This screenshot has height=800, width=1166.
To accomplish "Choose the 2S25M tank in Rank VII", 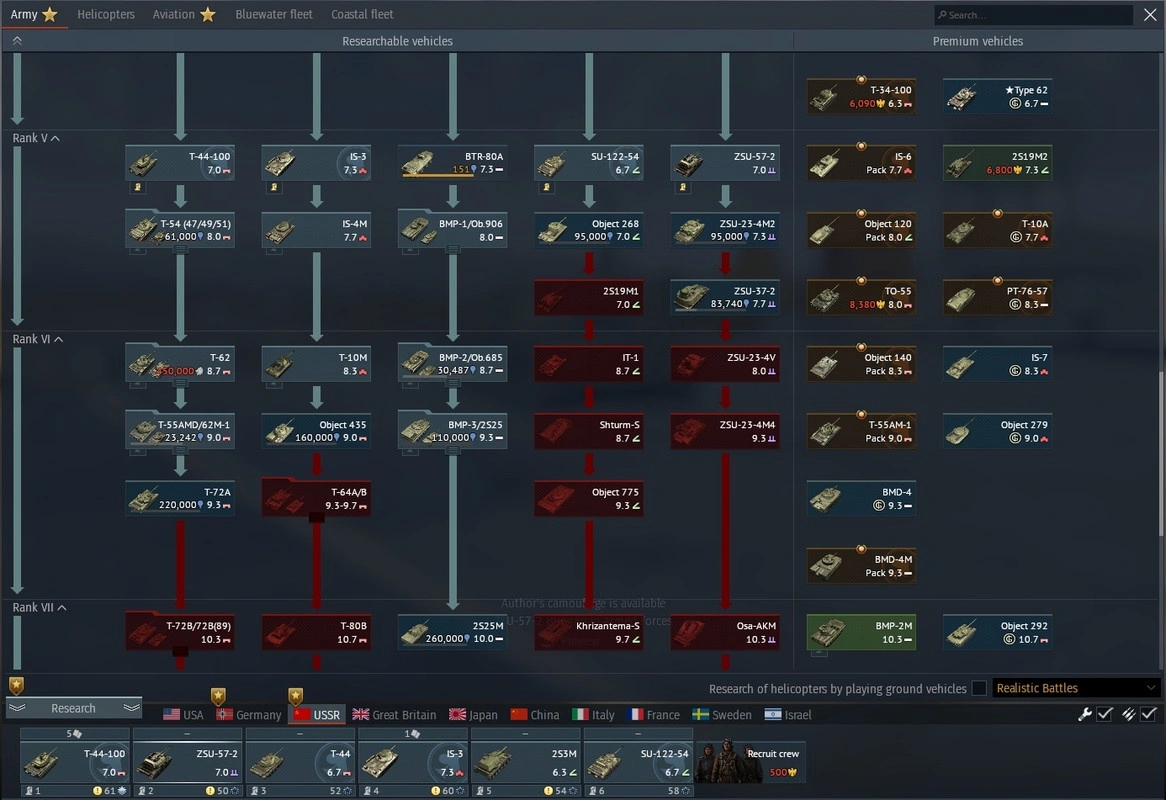I will coord(452,632).
